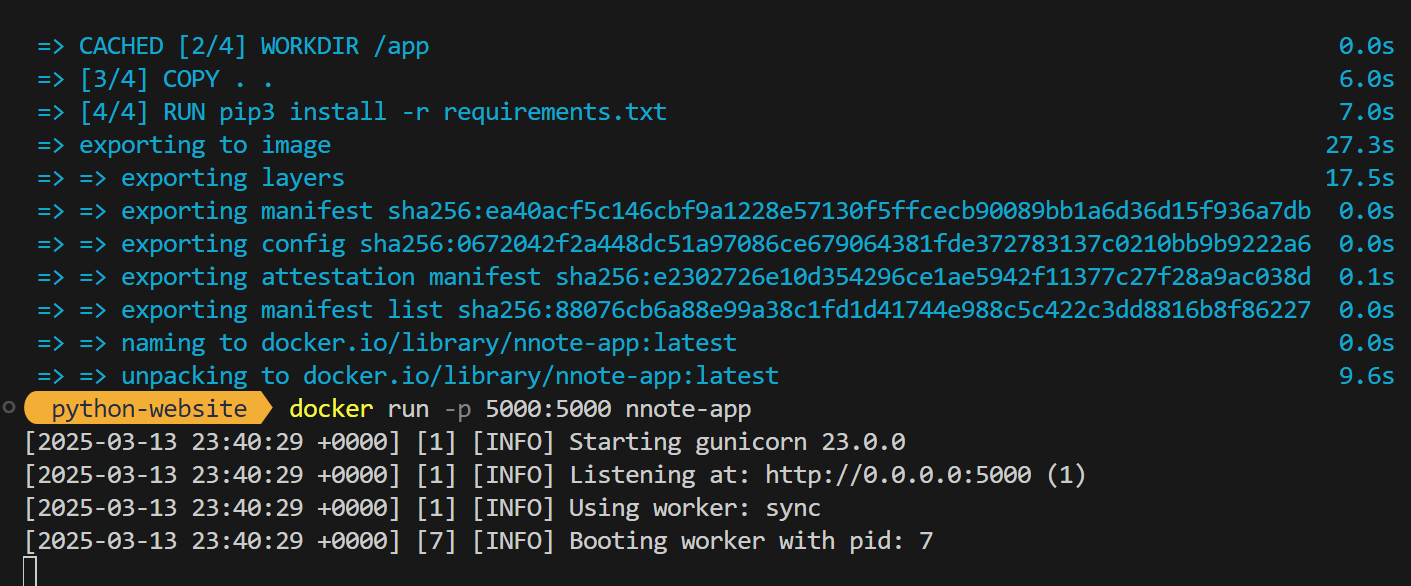Click the '17.5s' duration value
The height and width of the screenshot is (586, 1411).
click(1360, 178)
